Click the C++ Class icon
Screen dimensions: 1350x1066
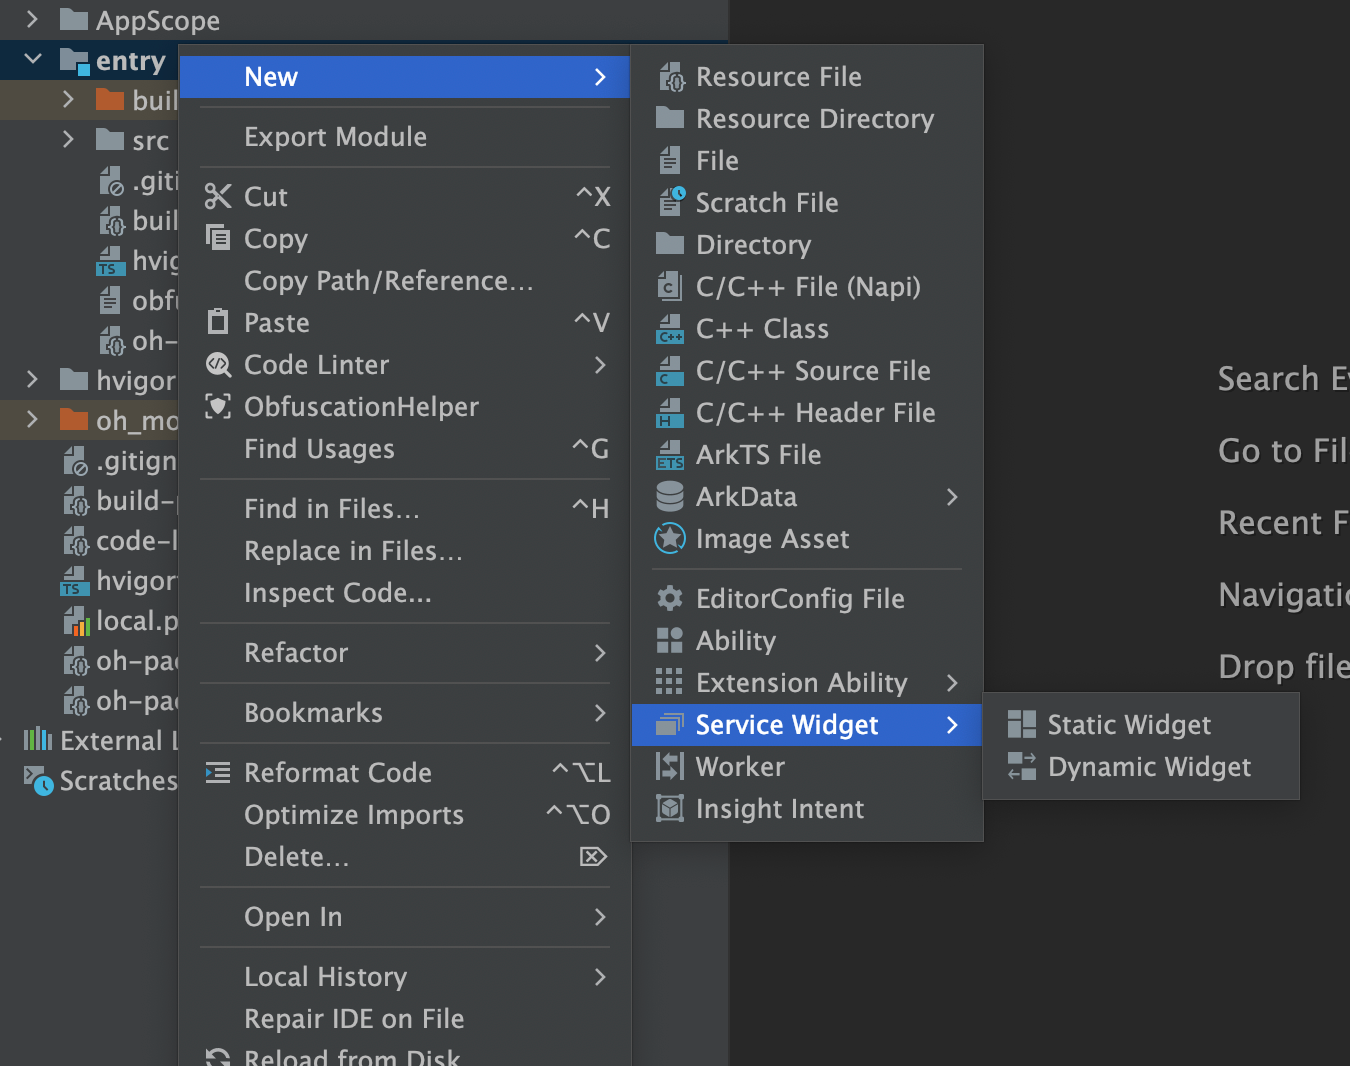click(x=669, y=329)
